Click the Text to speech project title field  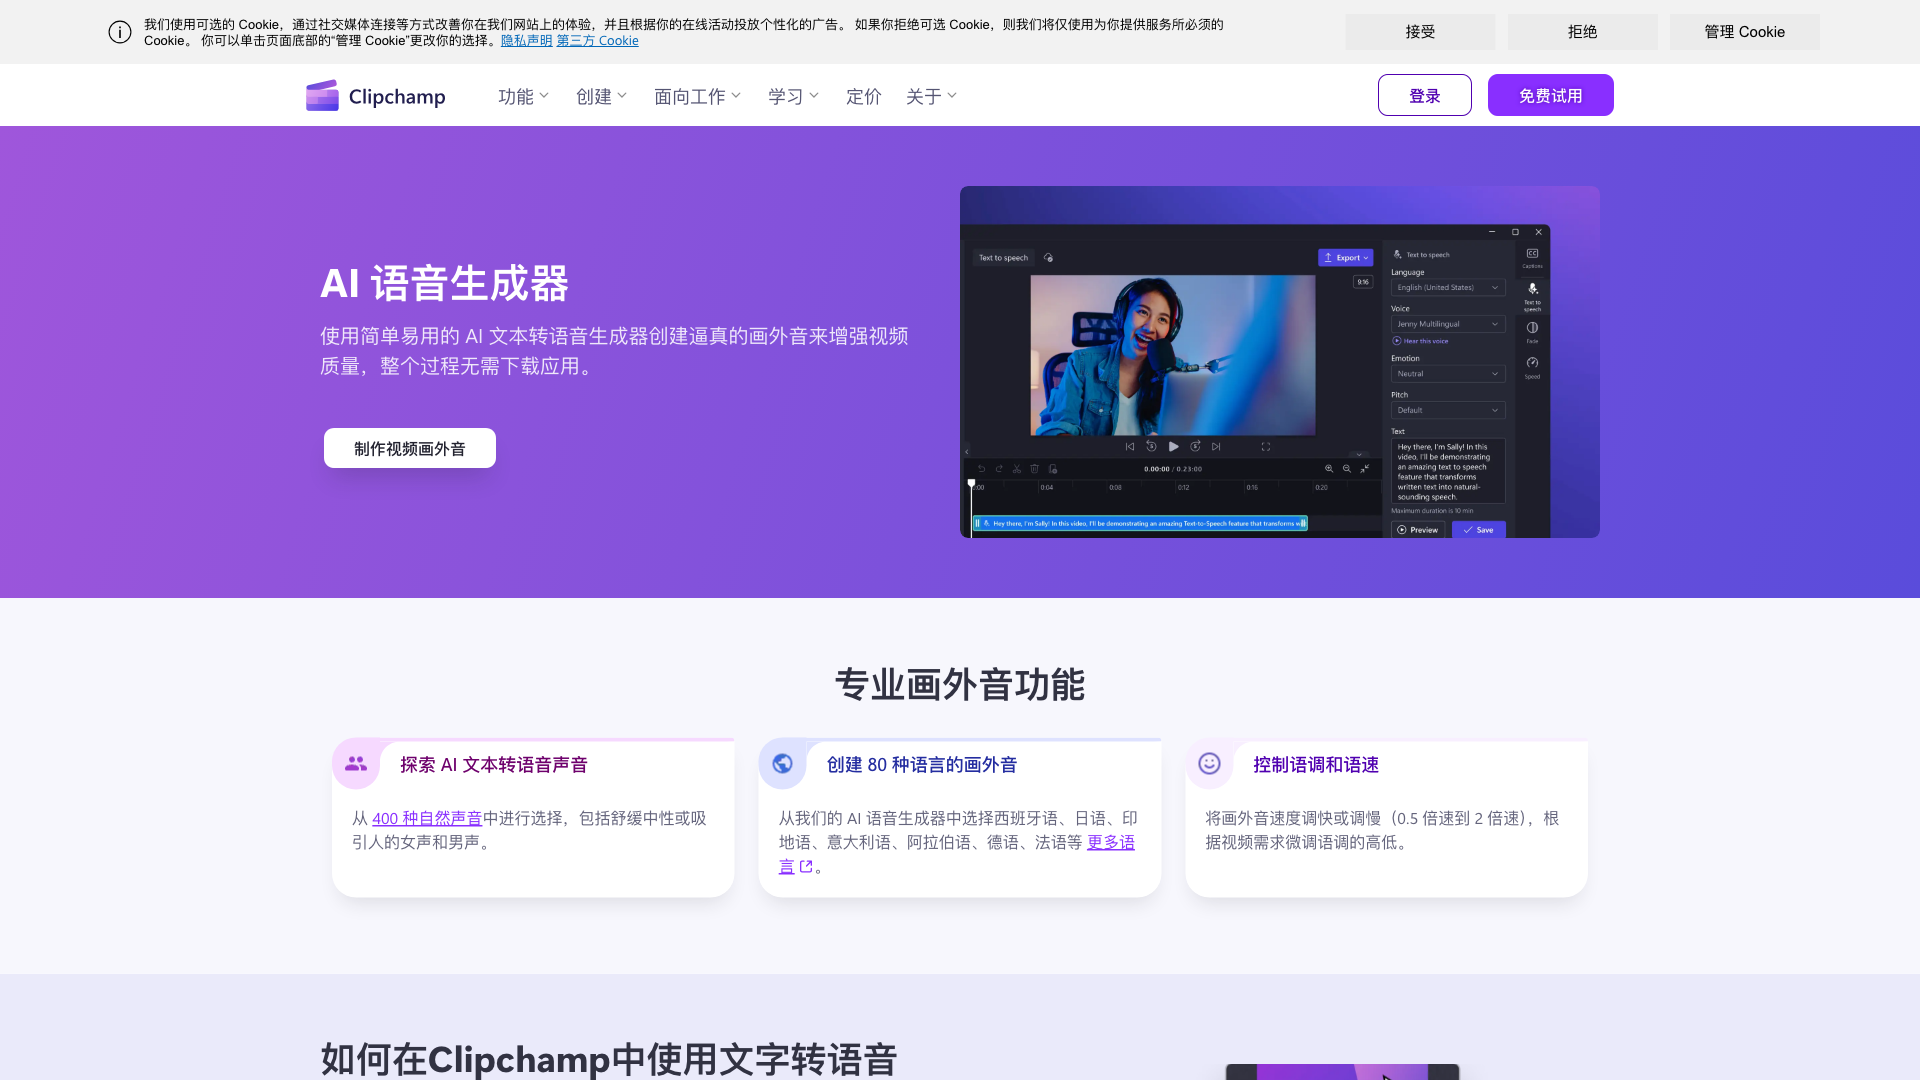coord(1003,258)
